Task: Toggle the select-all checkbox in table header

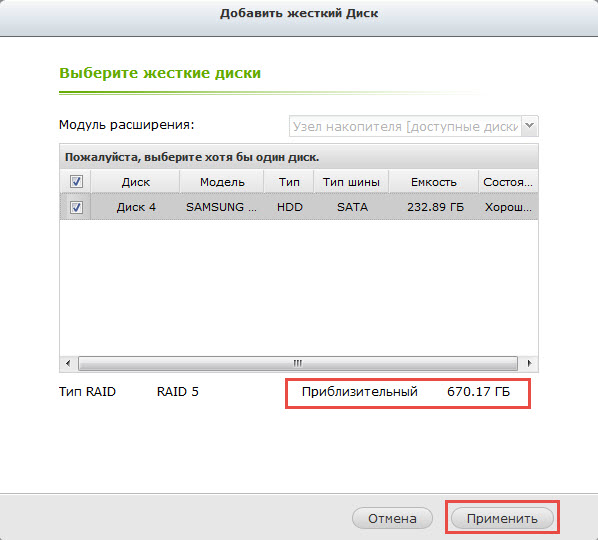Action: [x=76, y=182]
